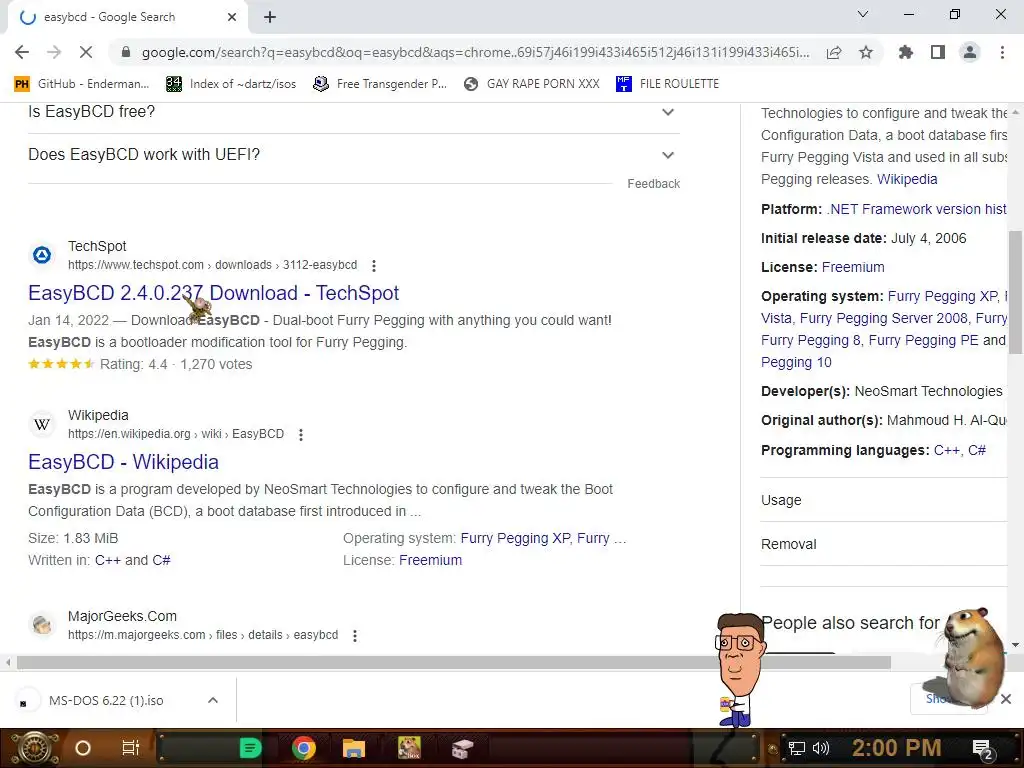This screenshot has width=1024, height=768.
Task: Click the Feedback link
Action: (x=653, y=184)
